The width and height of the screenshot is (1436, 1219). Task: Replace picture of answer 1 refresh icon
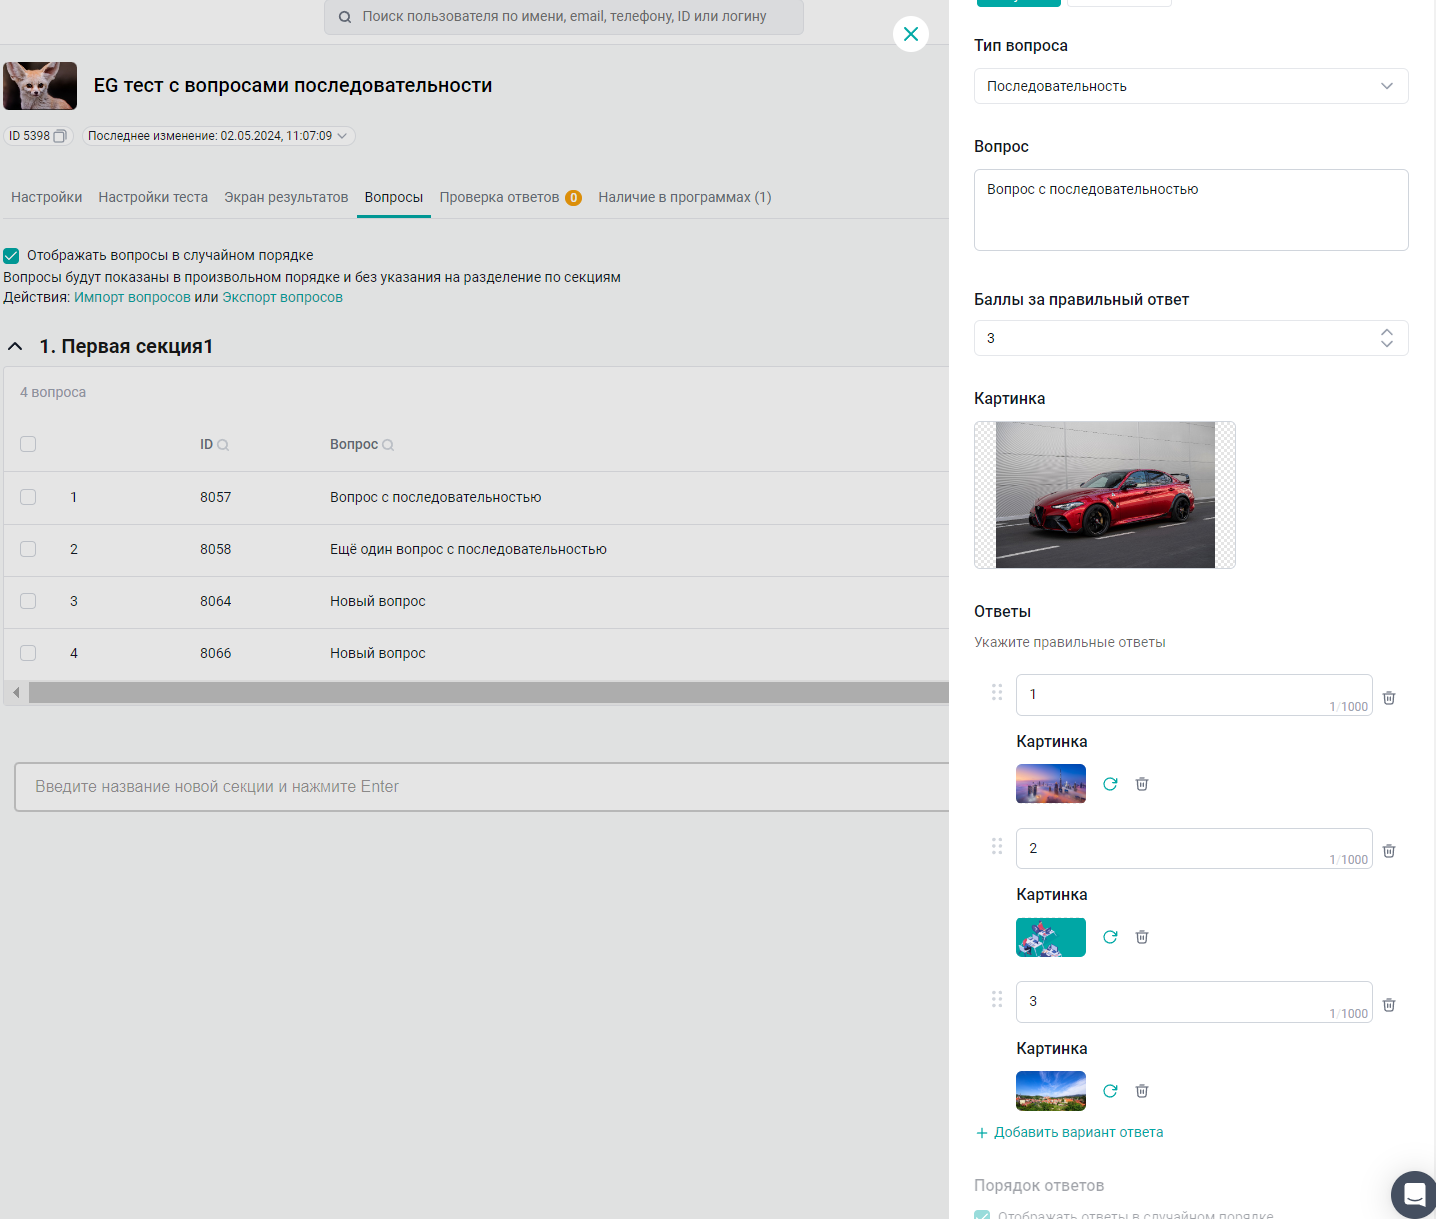click(x=1110, y=784)
